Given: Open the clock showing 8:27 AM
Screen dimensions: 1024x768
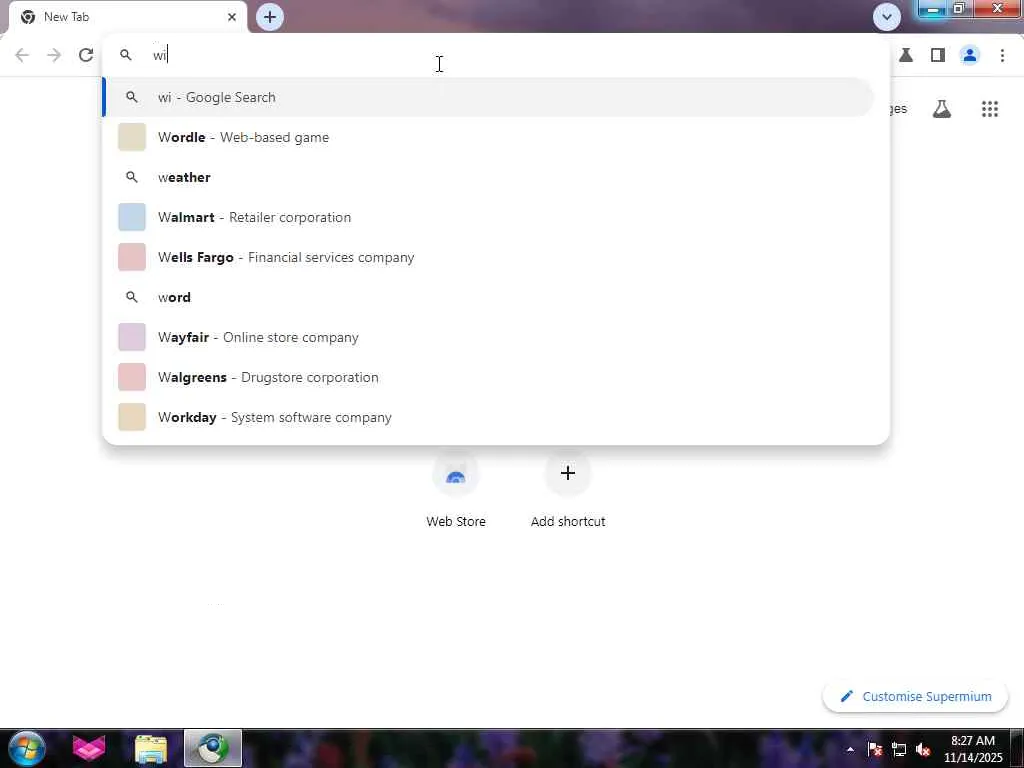Looking at the screenshot, I should point(972,749).
